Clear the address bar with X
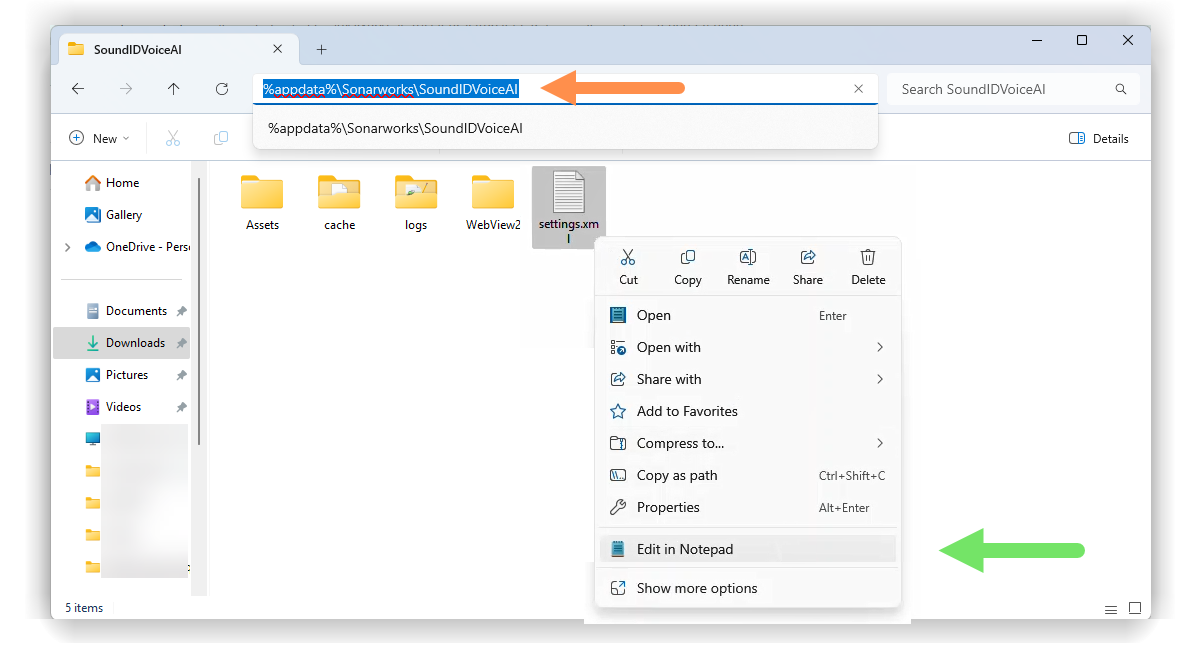1200x664 pixels. pos(858,89)
